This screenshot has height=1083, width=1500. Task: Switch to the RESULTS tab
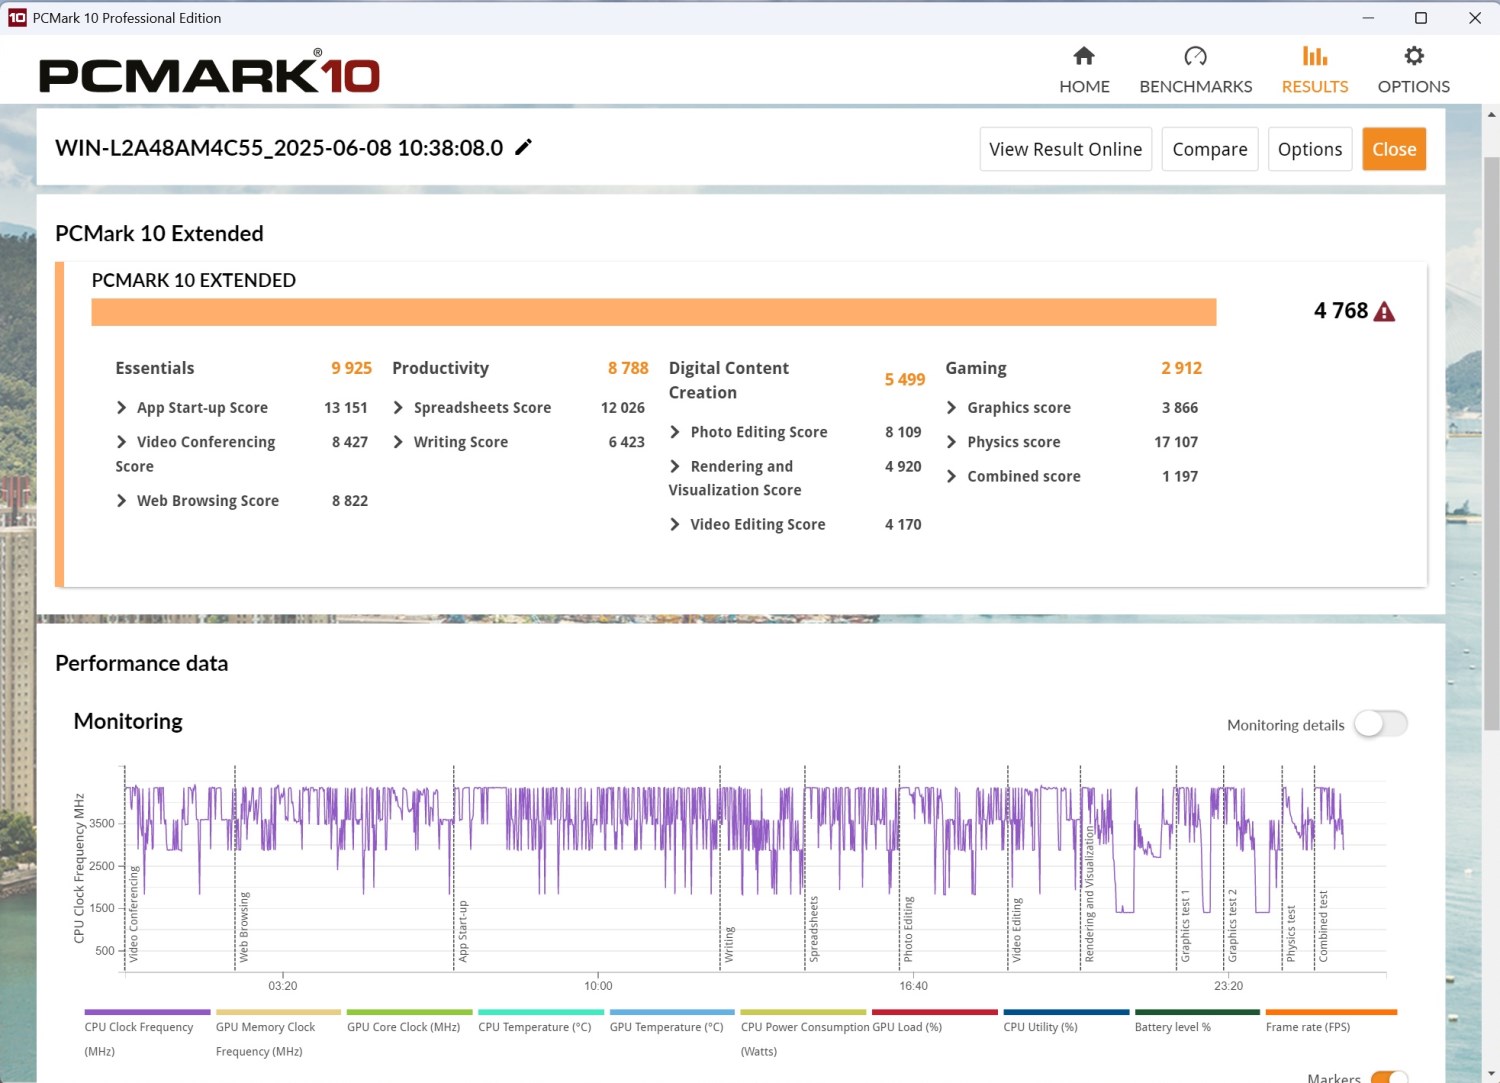[1315, 70]
